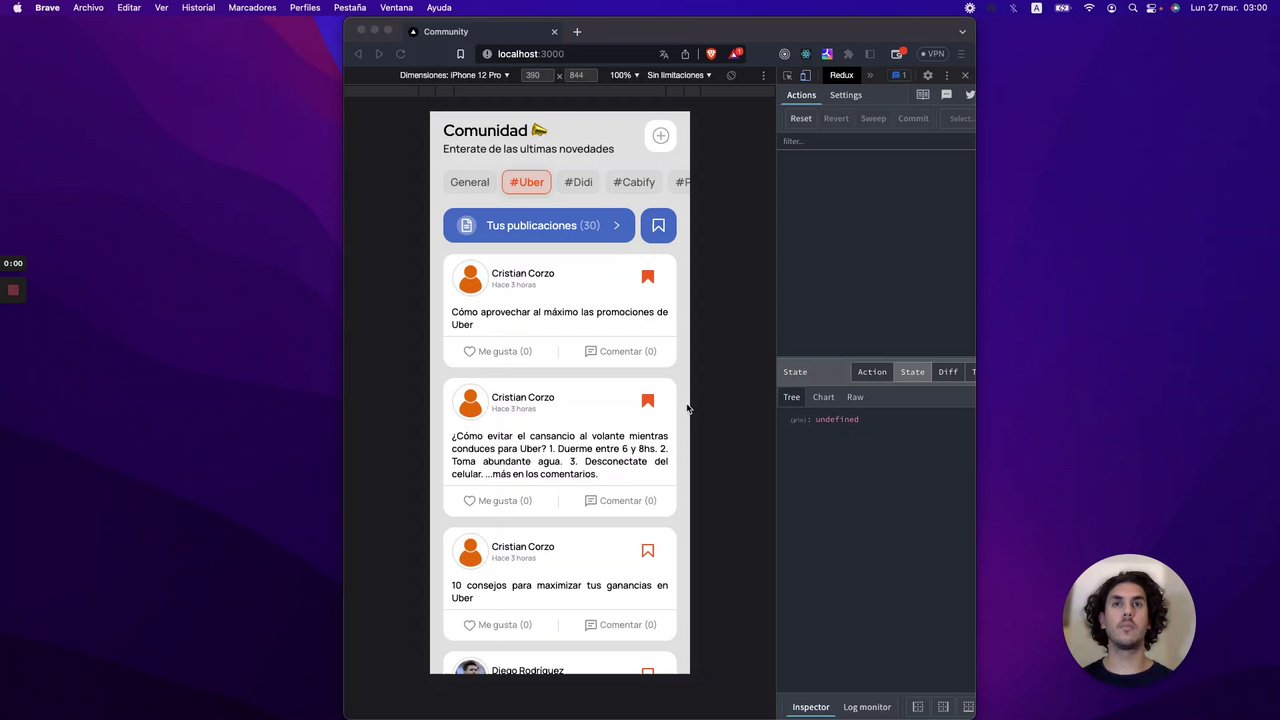The width and height of the screenshot is (1280, 720).
Task: Open the Sin limitaciones throttling dropdown
Action: tap(680, 75)
